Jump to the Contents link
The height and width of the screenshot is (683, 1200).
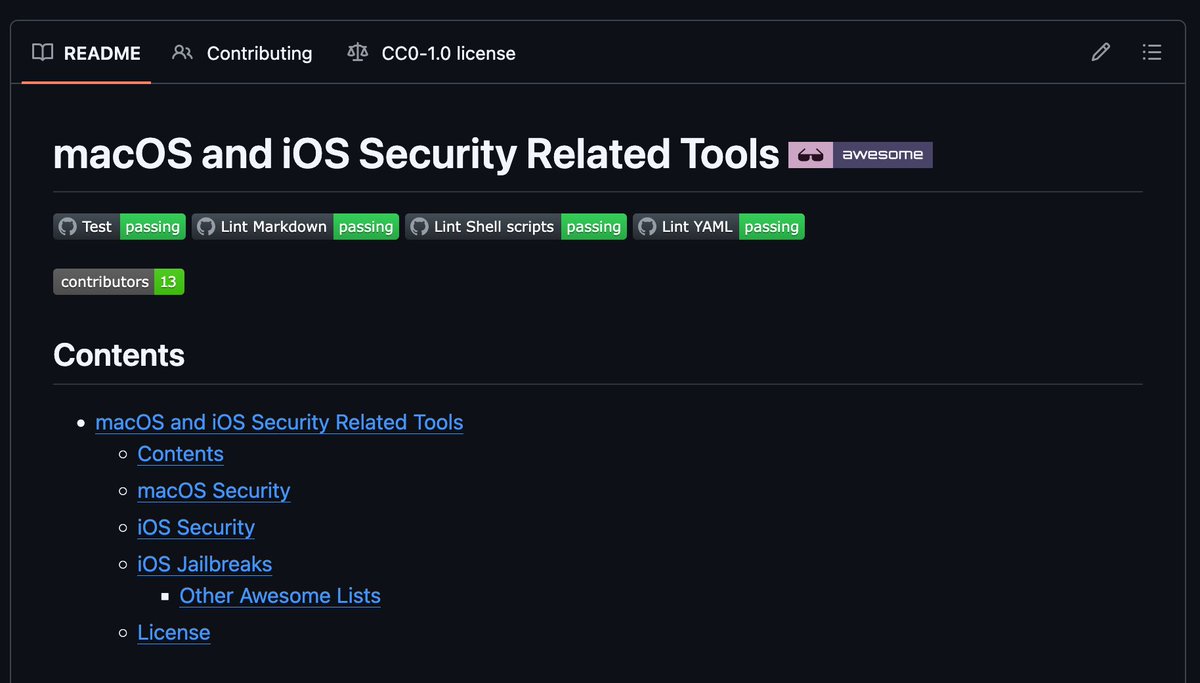tap(181, 454)
